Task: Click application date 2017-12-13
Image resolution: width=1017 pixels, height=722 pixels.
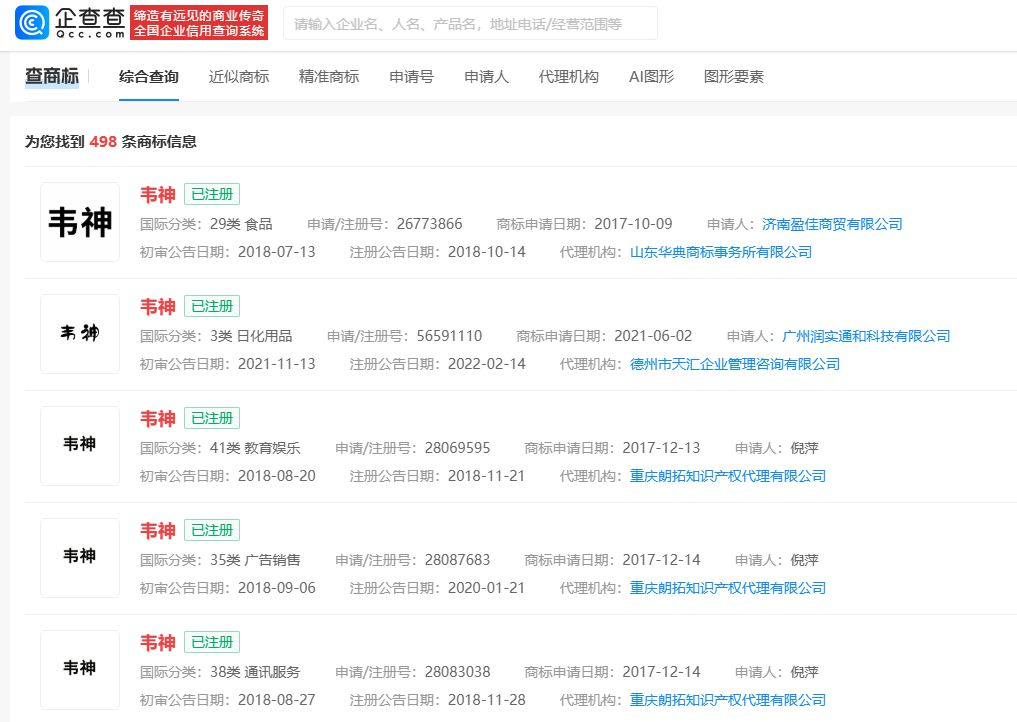Action: [662, 448]
